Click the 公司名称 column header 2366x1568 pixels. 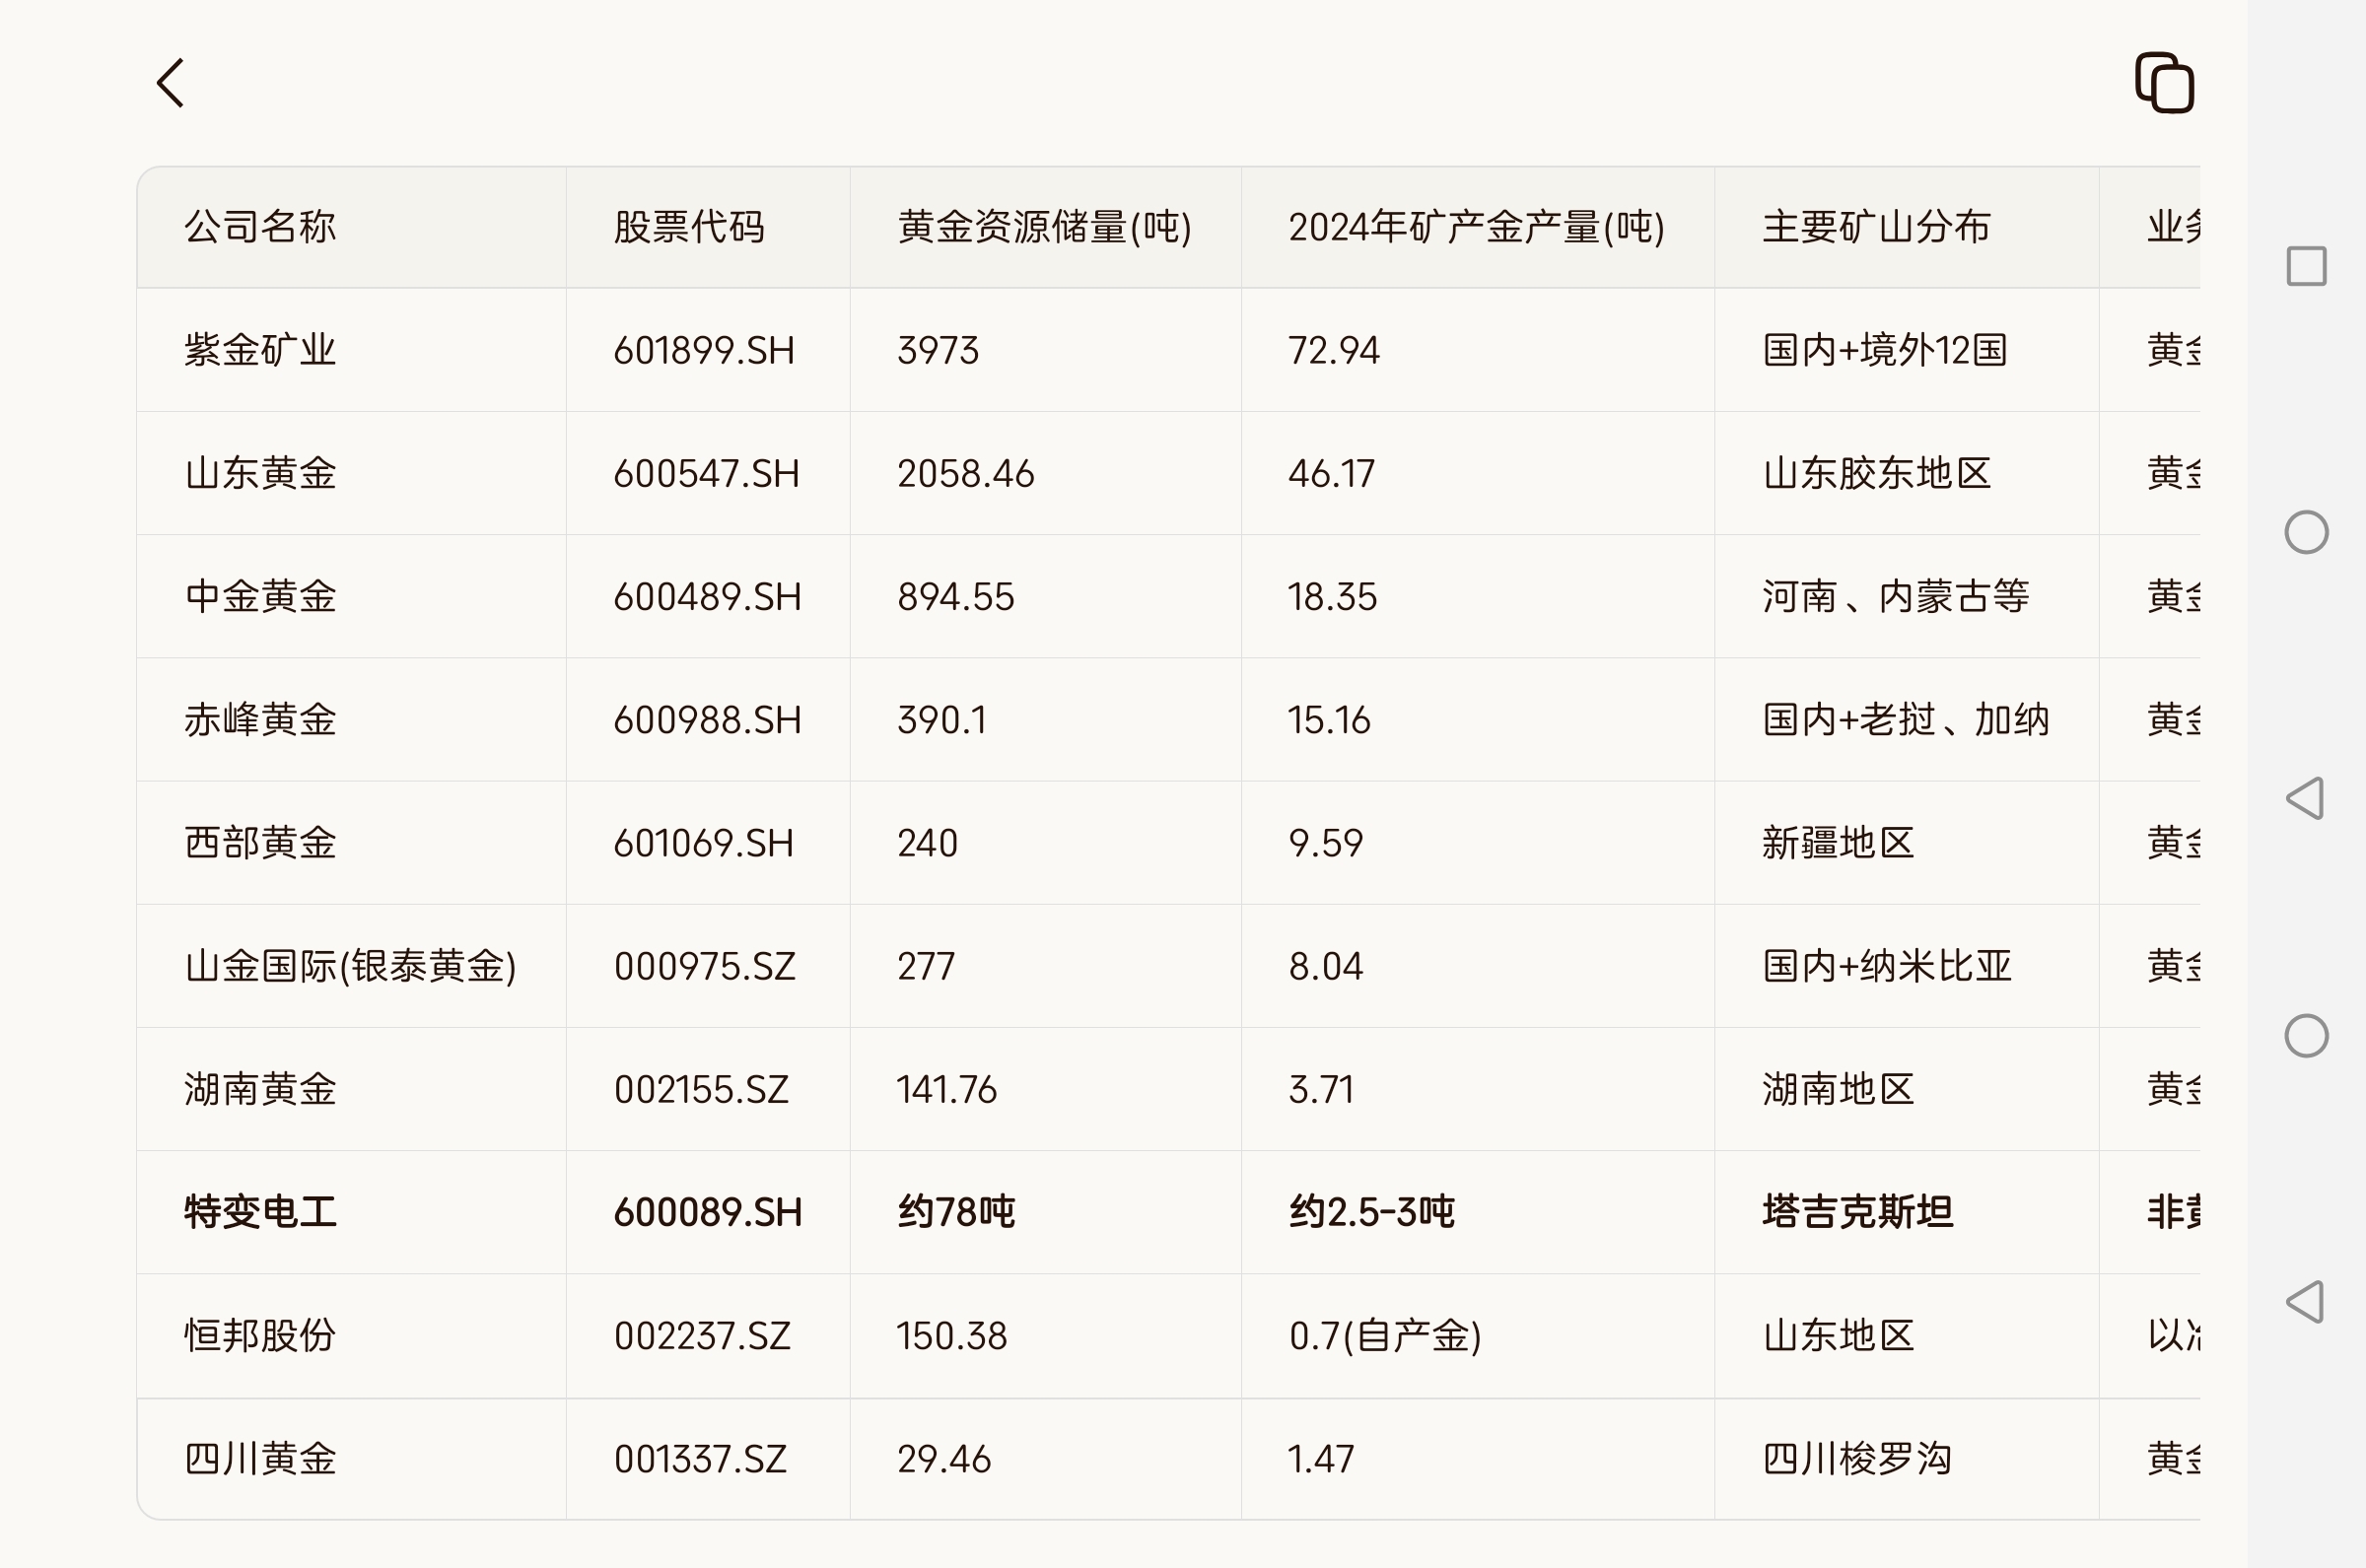coord(260,227)
